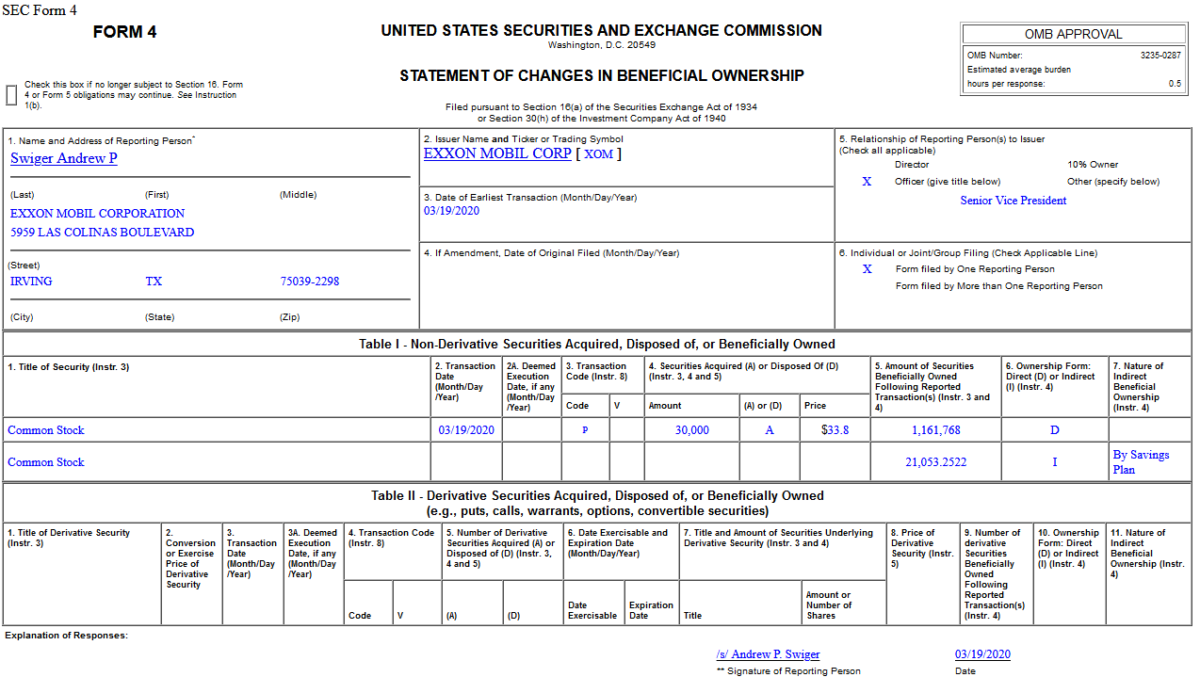
Task: Click the acquired code 'A' cell
Action: pyautogui.click(x=770, y=430)
